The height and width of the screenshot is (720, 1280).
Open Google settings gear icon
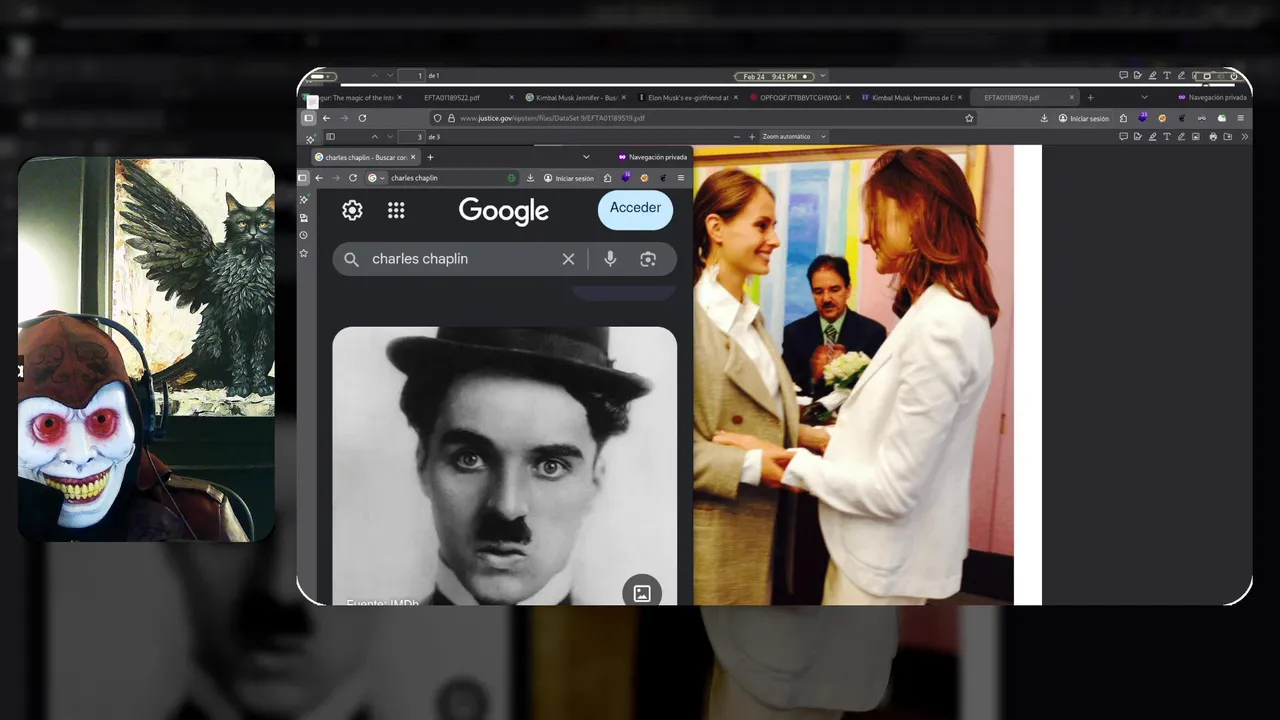point(352,210)
